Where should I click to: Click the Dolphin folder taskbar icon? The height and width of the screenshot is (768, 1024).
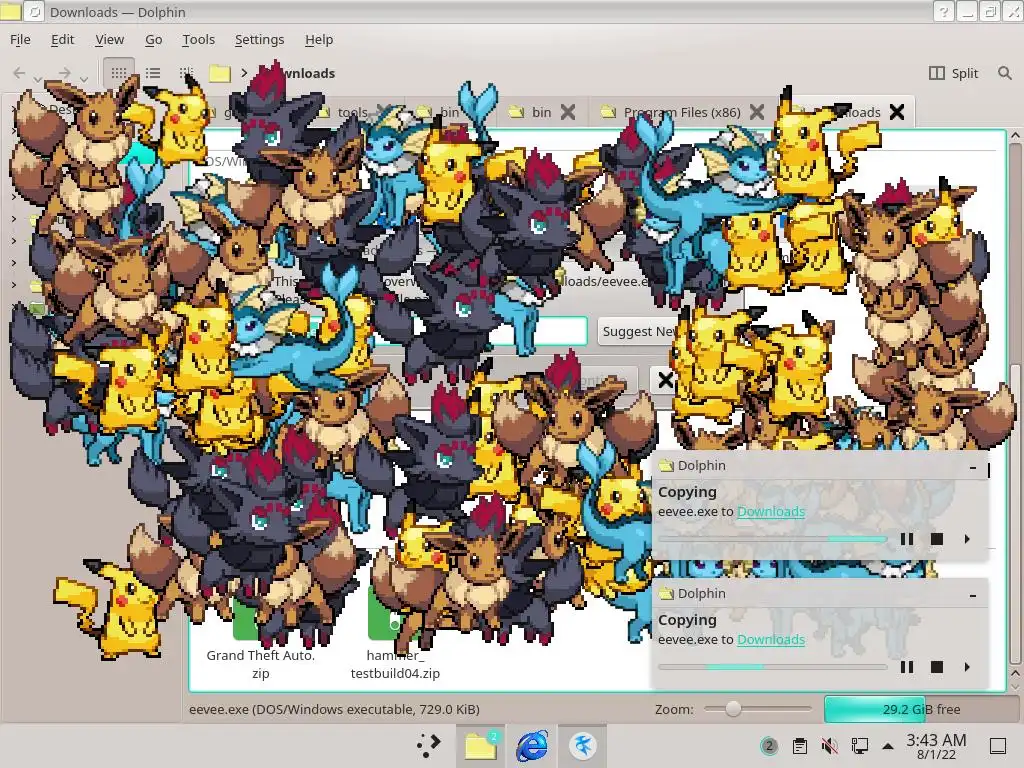(x=481, y=746)
